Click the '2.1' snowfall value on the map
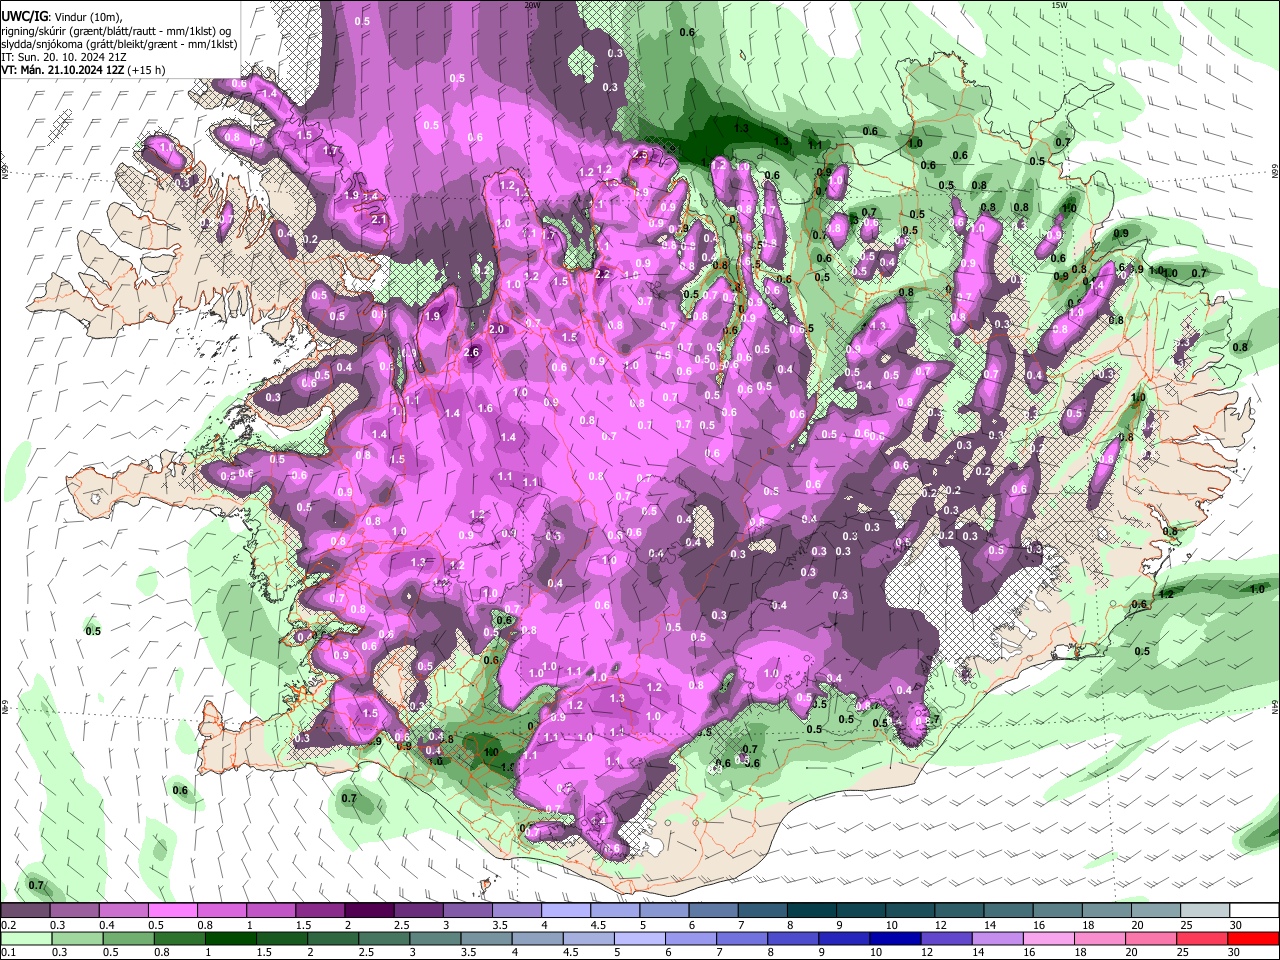The height and width of the screenshot is (960, 1280). (x=379, y=219)
